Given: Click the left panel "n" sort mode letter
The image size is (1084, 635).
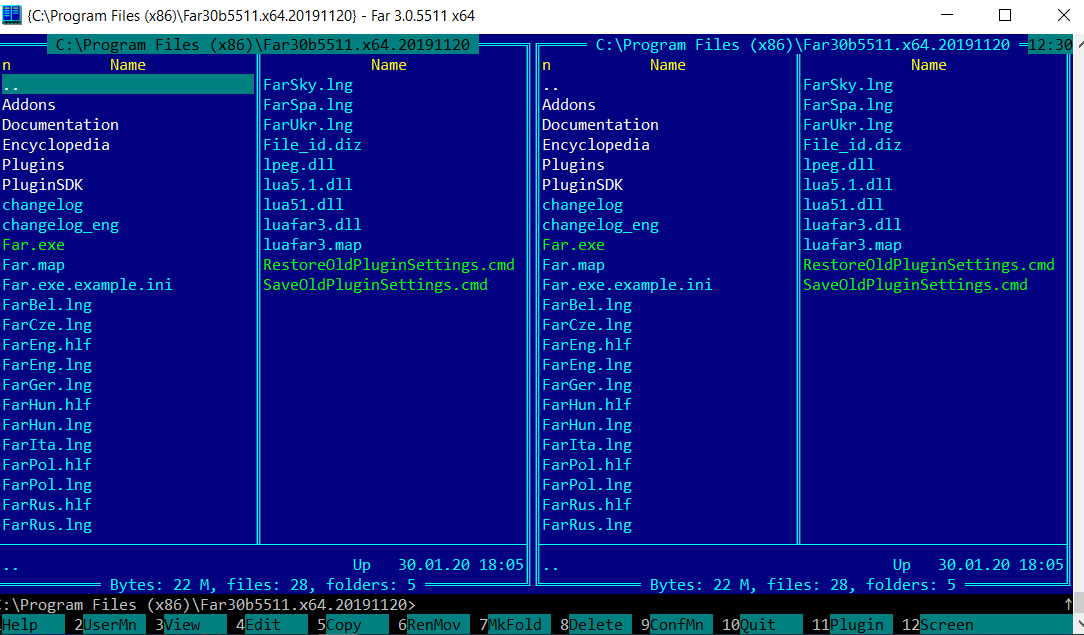Looking at the screenshot, I should [6, 66].
